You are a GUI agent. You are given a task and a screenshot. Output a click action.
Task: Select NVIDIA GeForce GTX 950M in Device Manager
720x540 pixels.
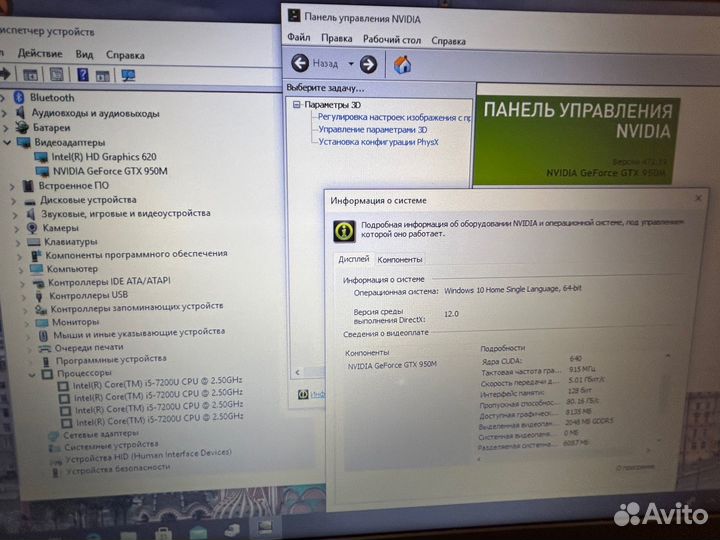[x=110, y=171]
